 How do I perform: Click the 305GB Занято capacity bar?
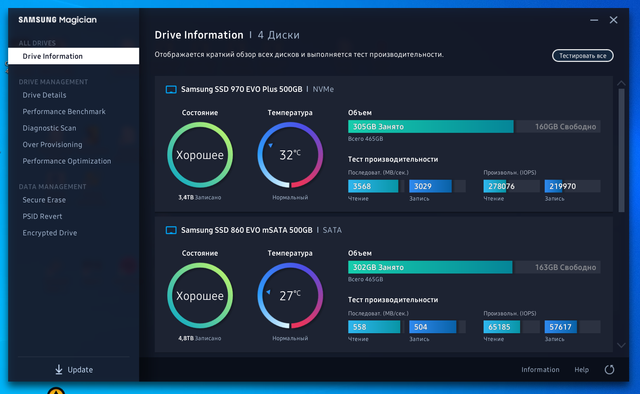coord(431,127)
